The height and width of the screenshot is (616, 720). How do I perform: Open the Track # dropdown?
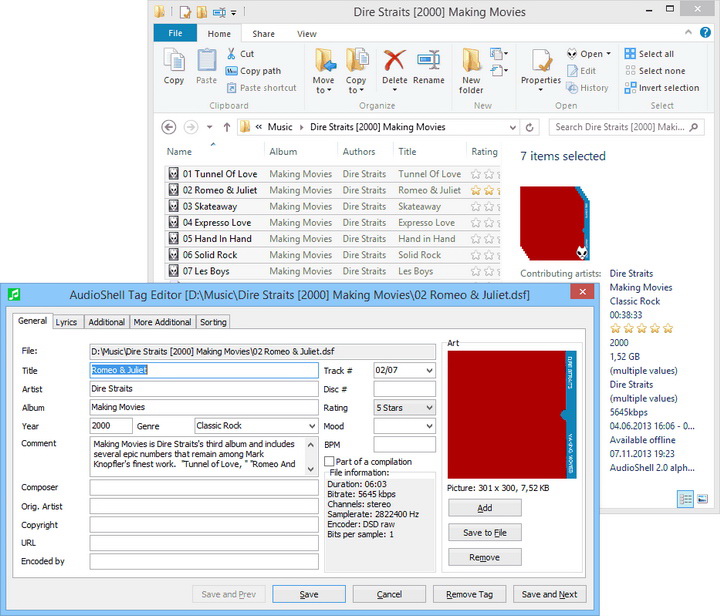coord(429,370)
